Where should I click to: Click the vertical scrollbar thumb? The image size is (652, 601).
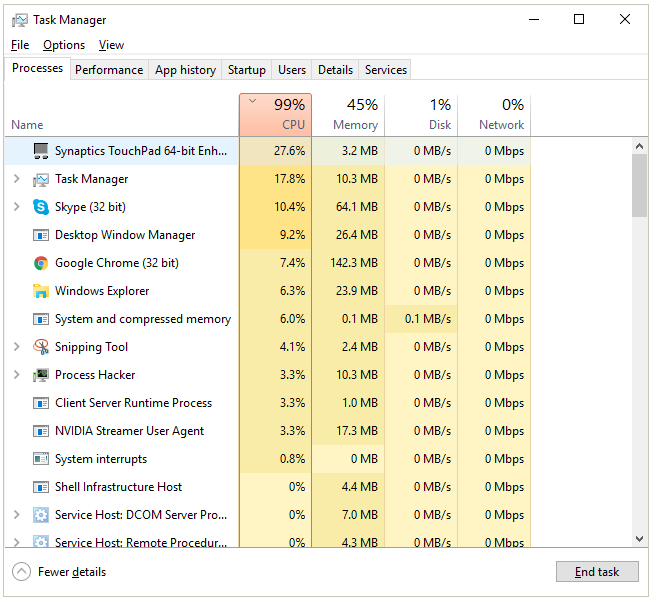pos(640,185)
